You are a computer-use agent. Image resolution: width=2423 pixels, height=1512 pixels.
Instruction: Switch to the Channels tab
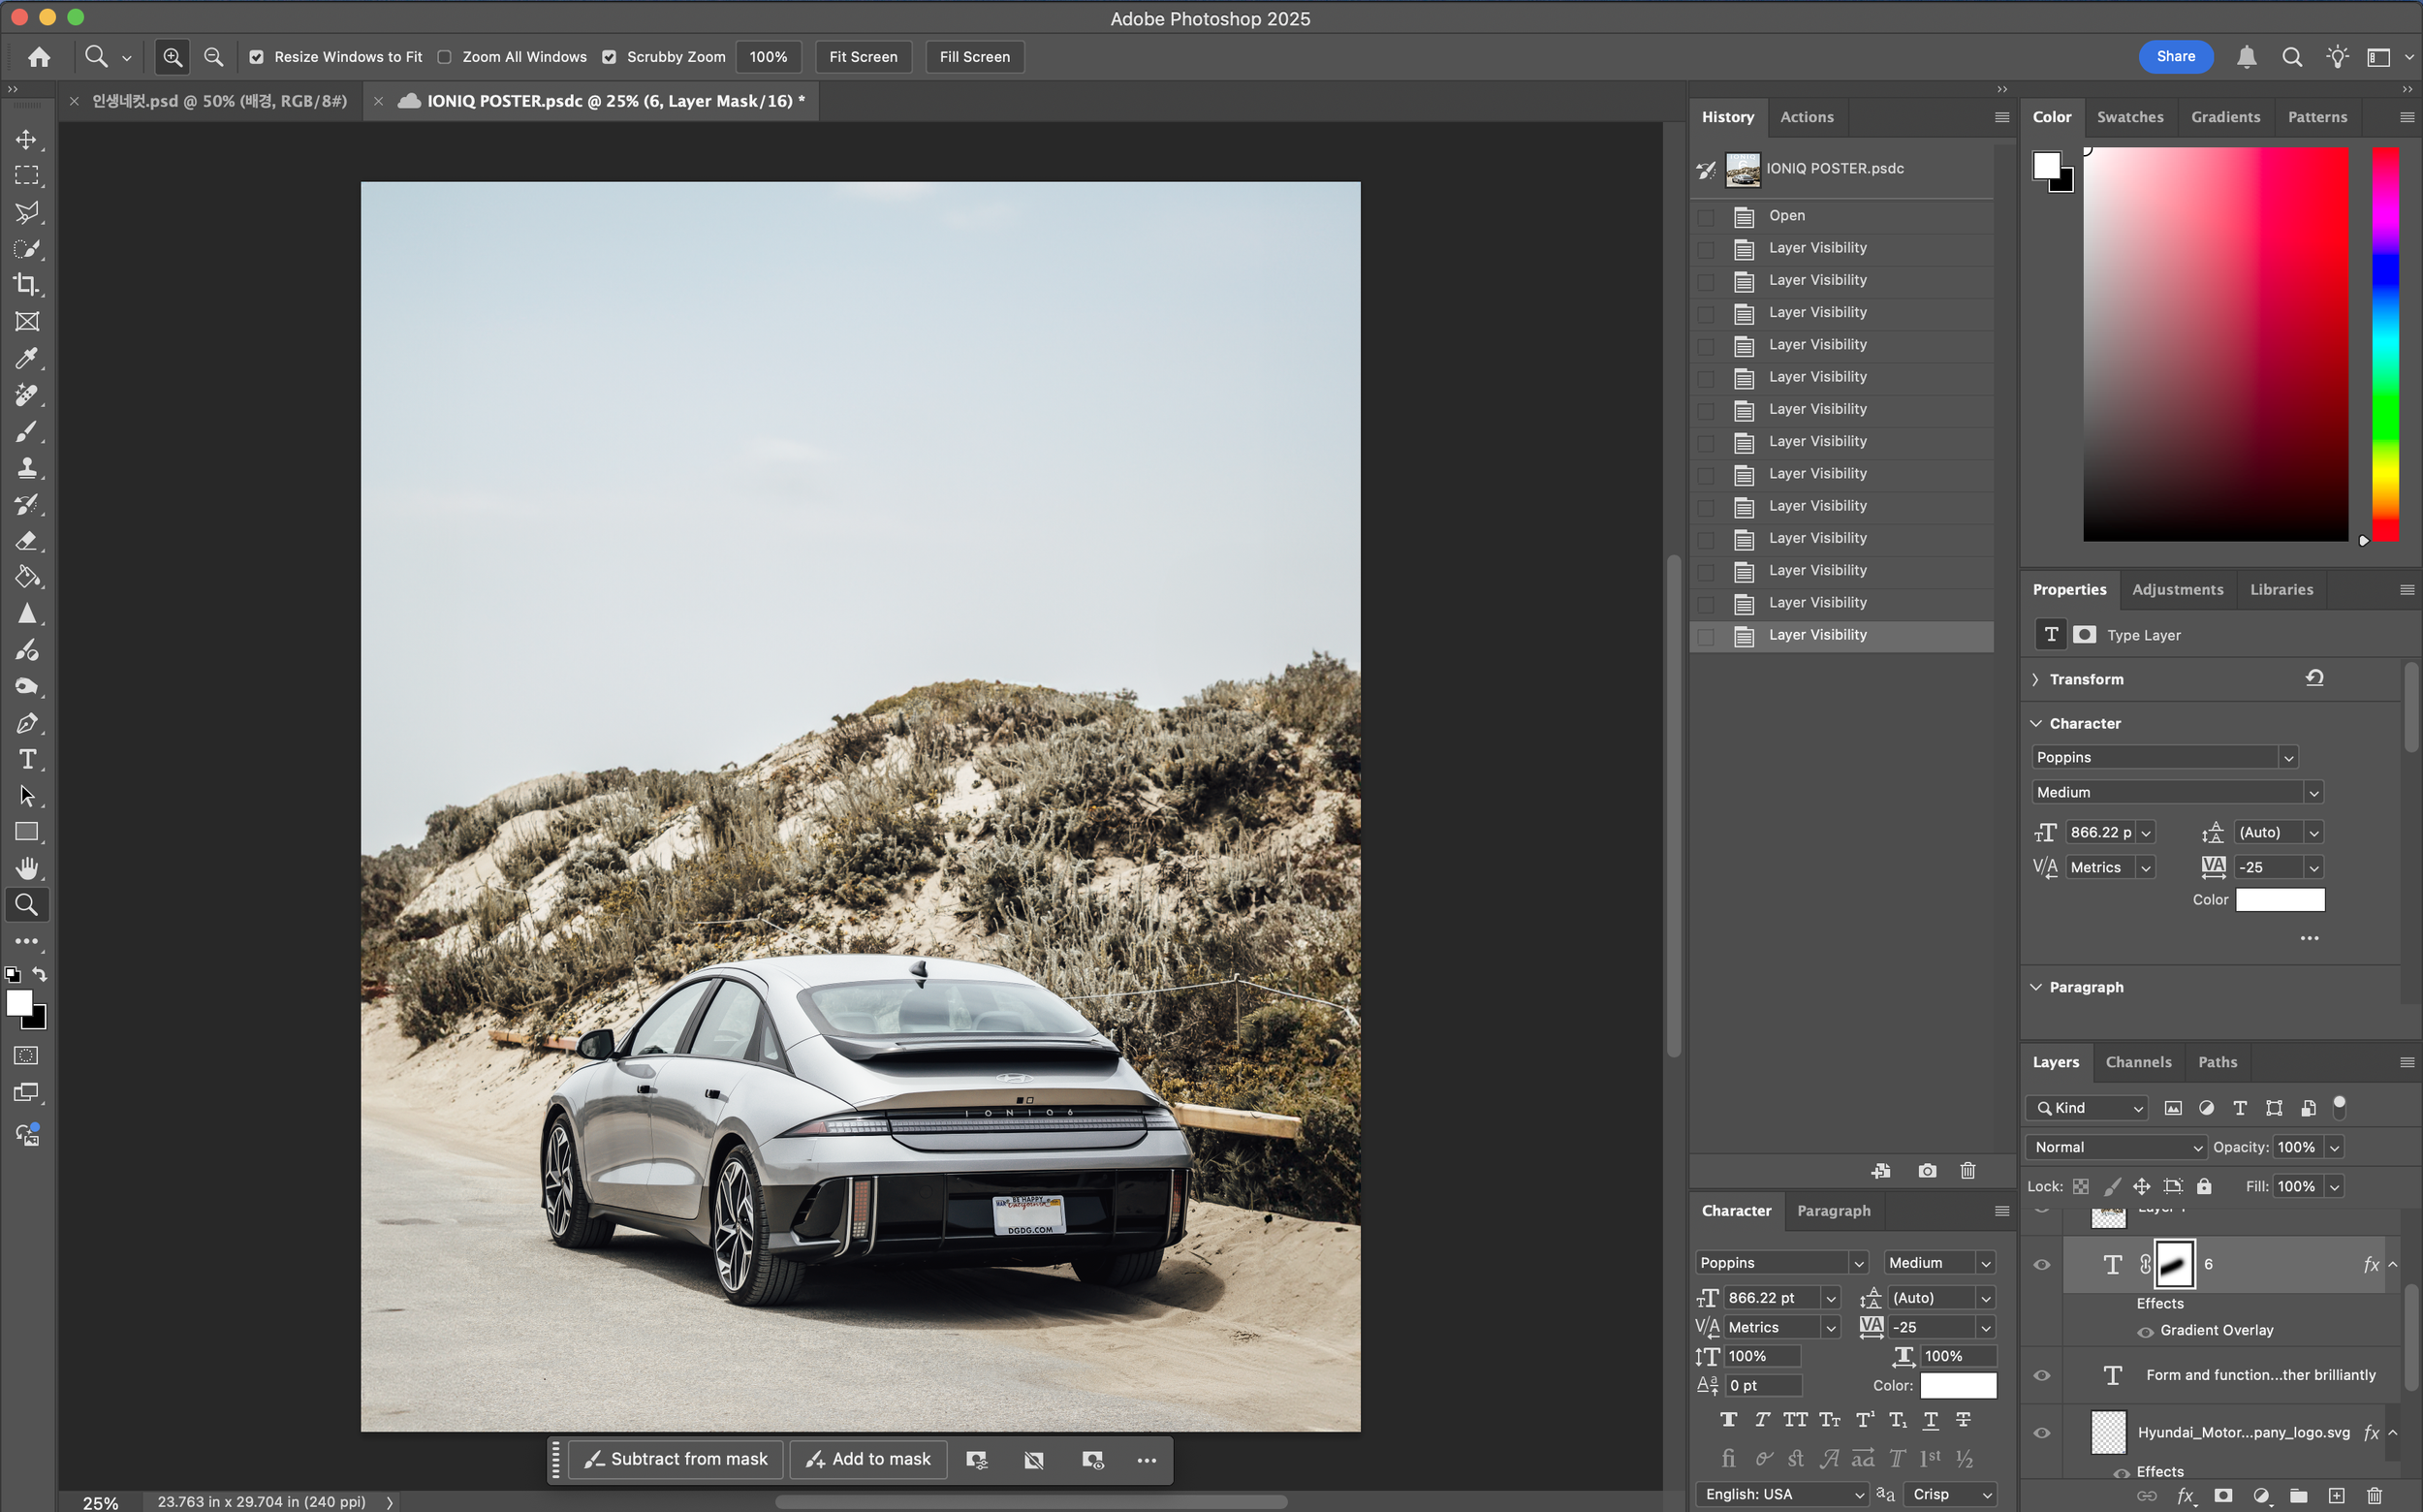2138,1062
